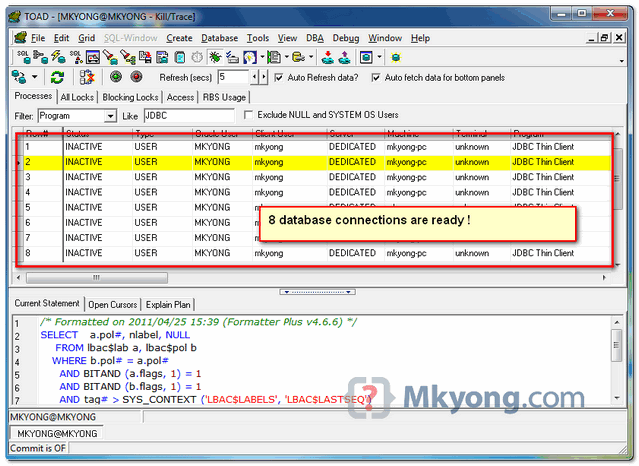Open the Database menu
This screenshot has height=466, width=639.
click(x=219, y=38)
